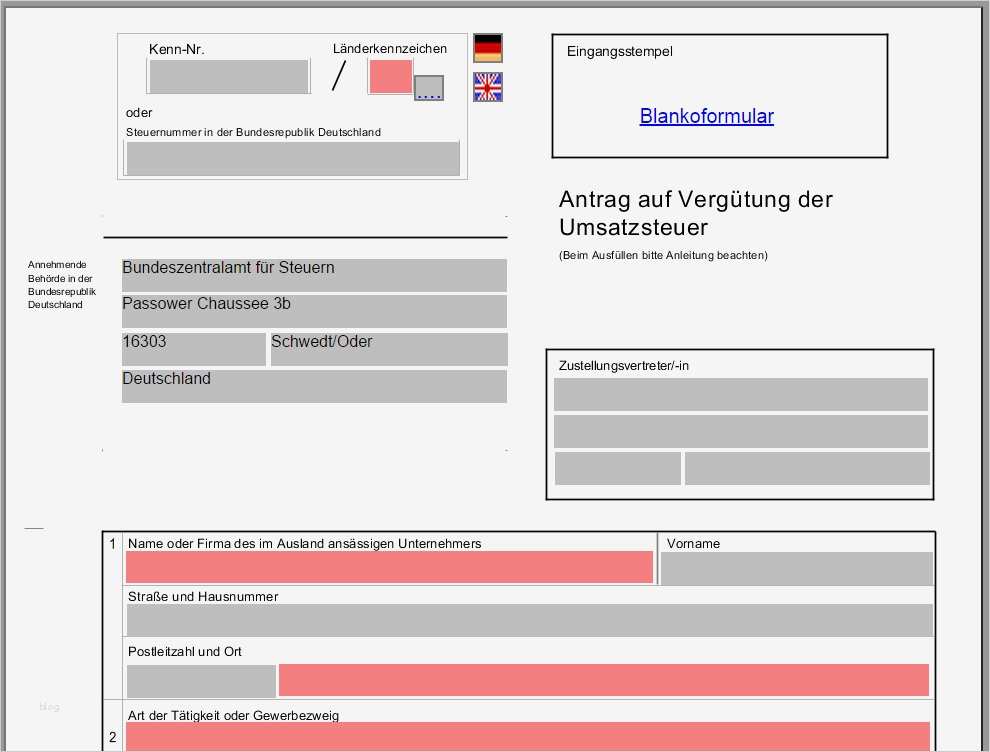The image size is (990, 752).
Task: Select the Bundeszentralamt für Steuern field
Action: coord(313,274)
